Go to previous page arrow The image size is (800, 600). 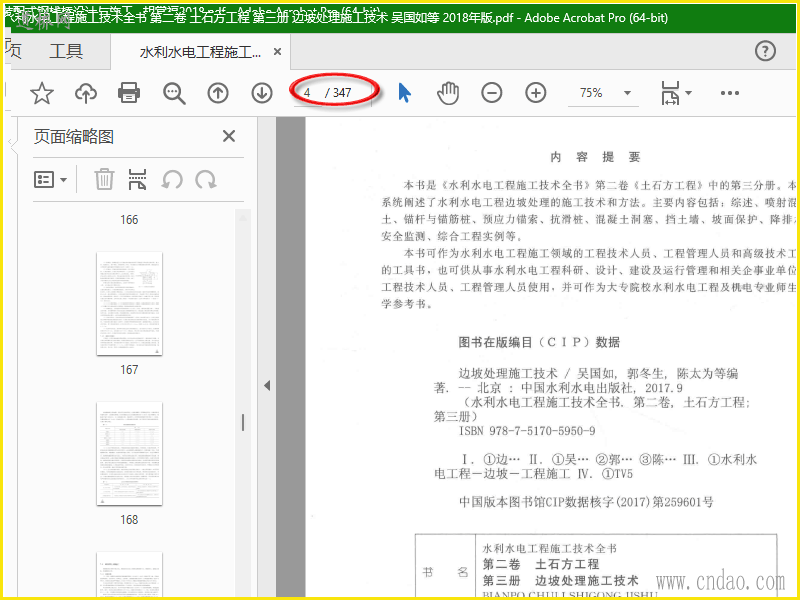click(218, 93)
